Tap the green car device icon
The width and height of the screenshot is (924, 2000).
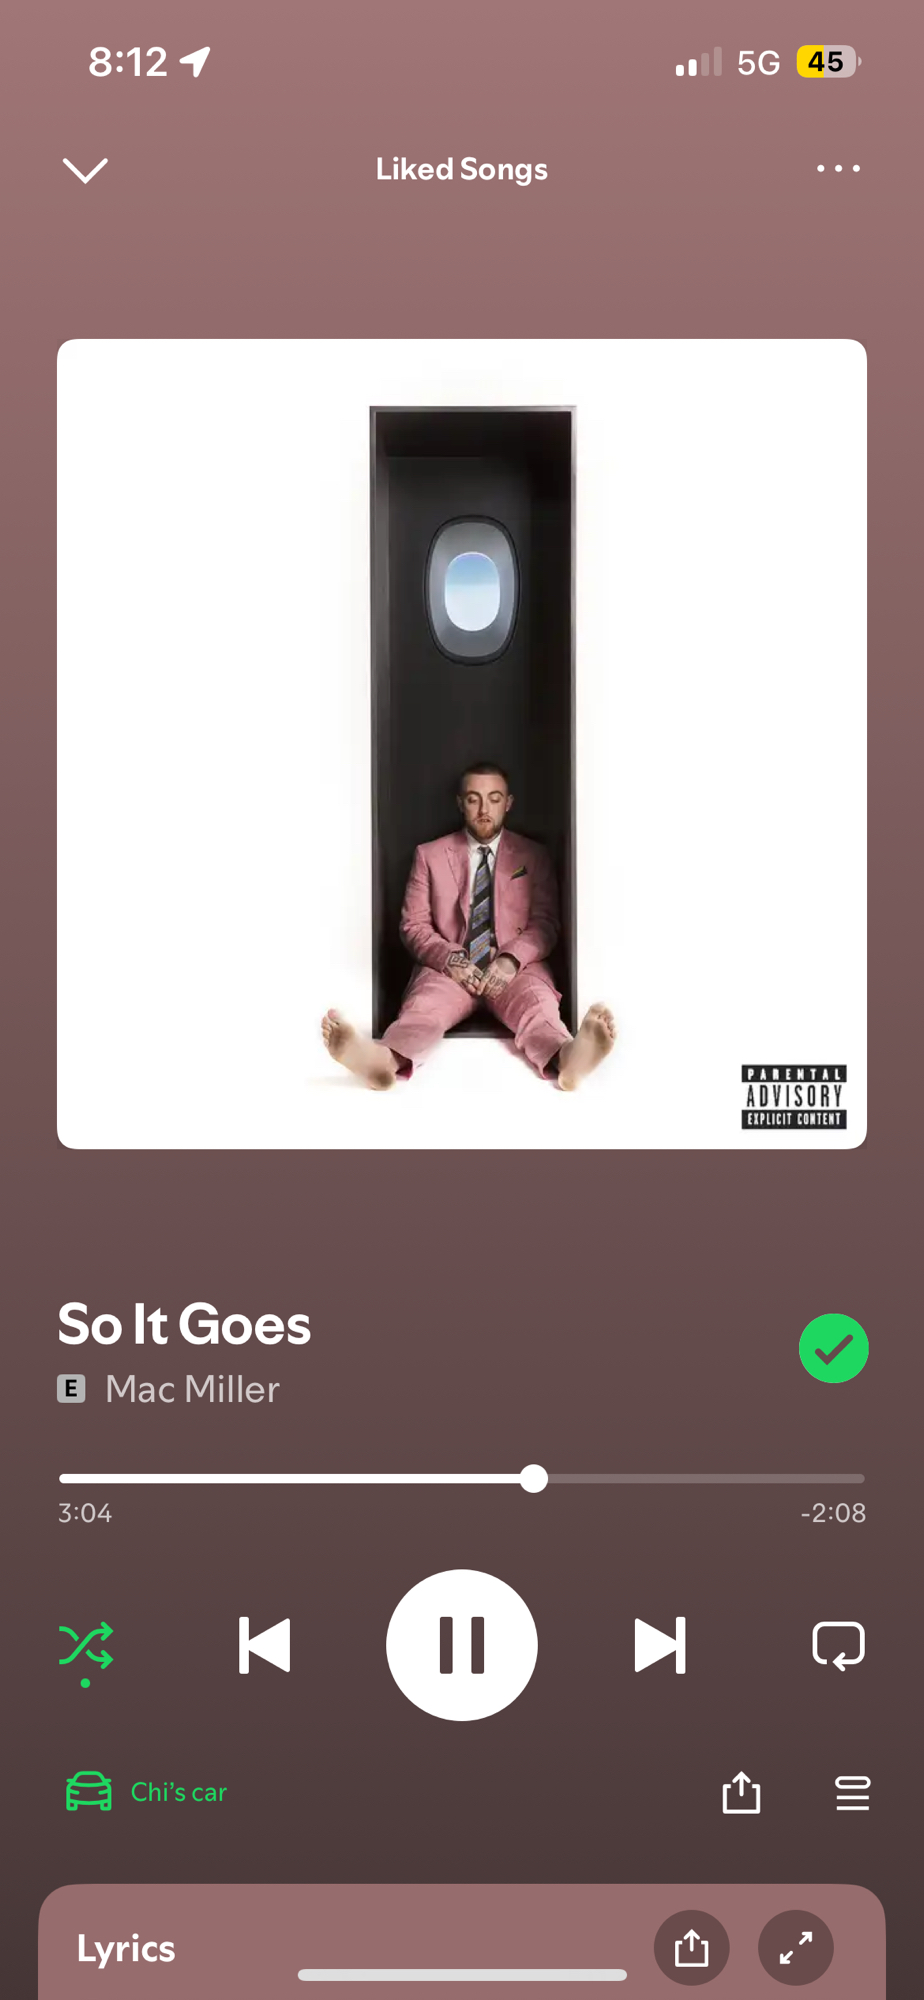click(89, 1791)
